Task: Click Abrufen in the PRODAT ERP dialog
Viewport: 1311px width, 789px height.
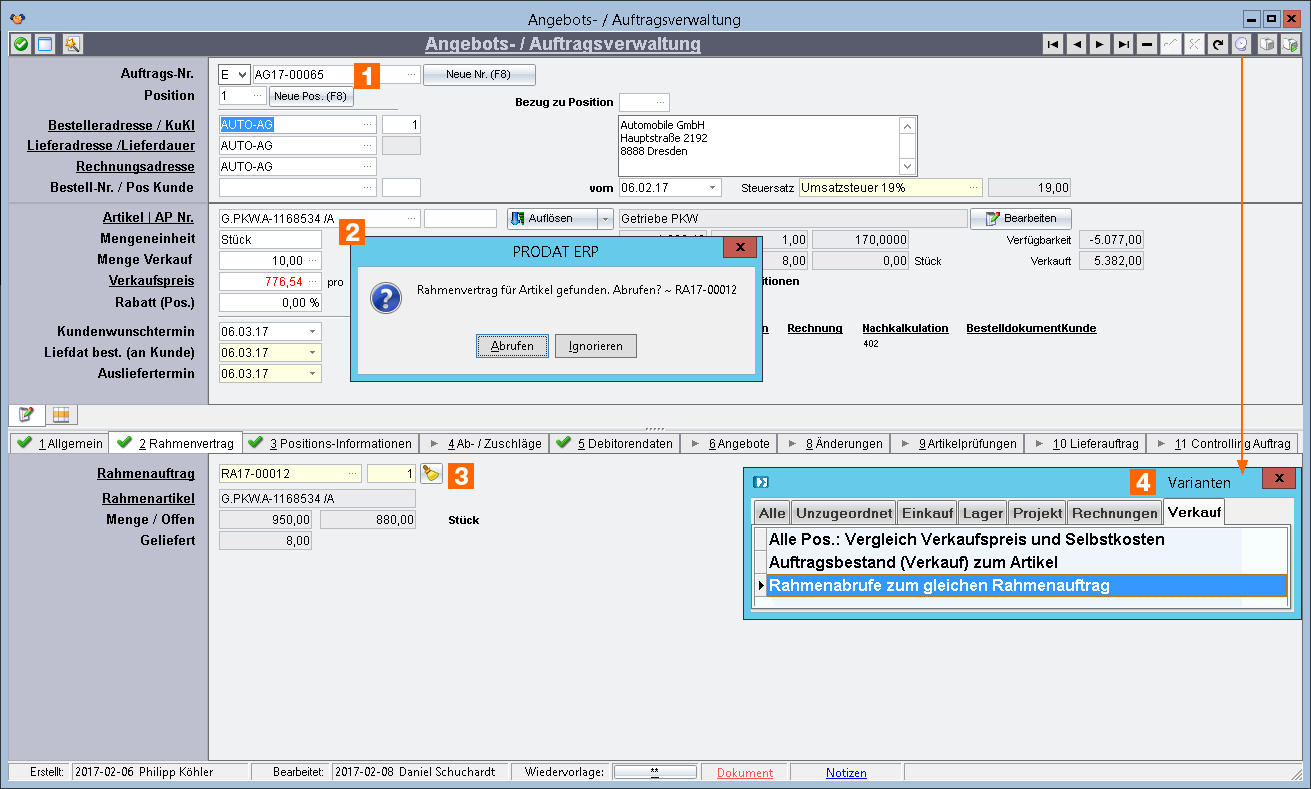Action: (512, 346)
